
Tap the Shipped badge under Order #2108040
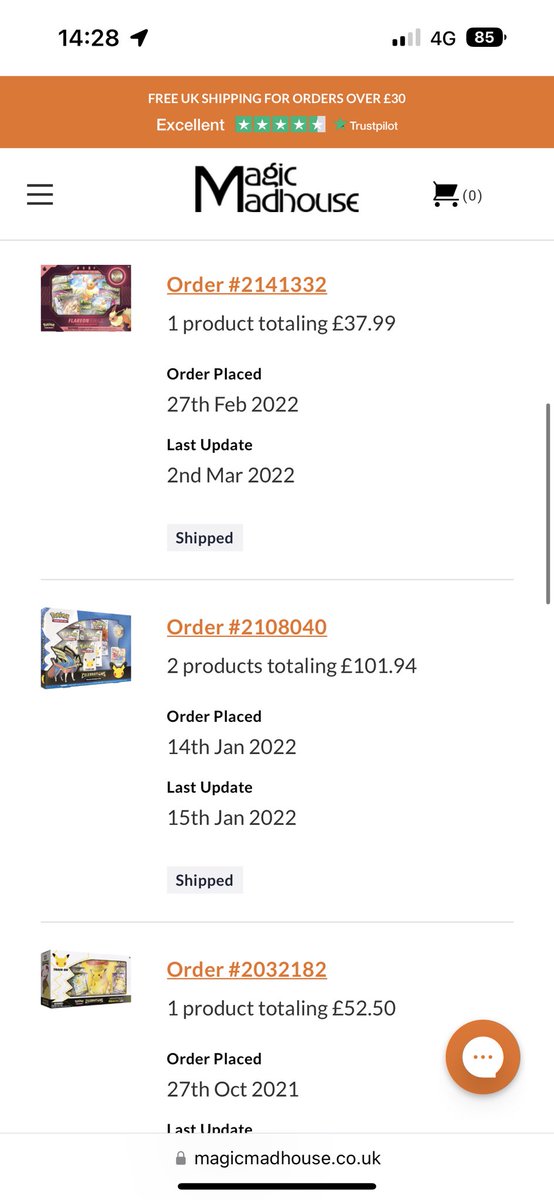pos(204,881)
